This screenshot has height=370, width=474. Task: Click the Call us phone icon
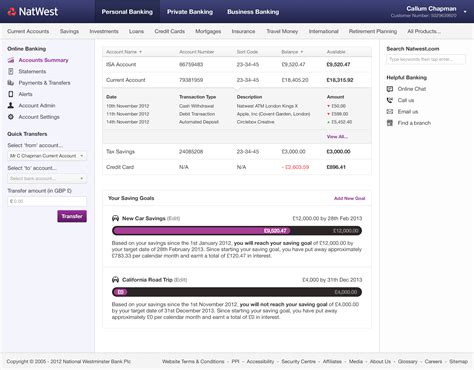(x=390, y=100)
